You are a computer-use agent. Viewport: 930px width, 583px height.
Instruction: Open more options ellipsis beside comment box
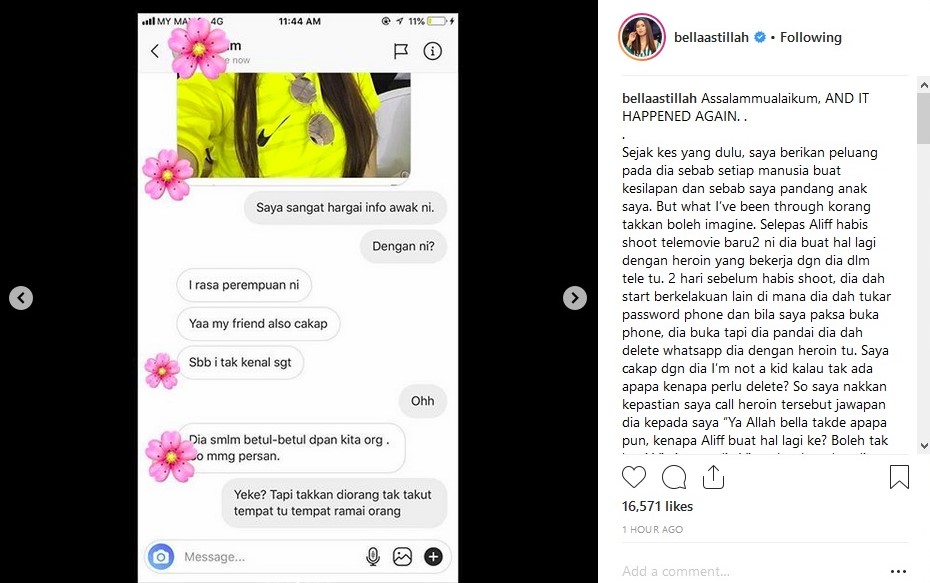click(x=899, y=572)
